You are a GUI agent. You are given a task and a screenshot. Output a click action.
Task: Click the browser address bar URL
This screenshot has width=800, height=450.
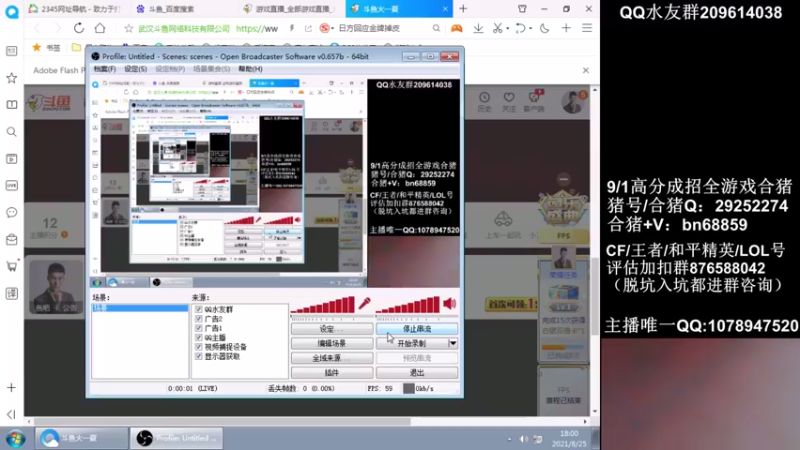click(x=257, y=29)
